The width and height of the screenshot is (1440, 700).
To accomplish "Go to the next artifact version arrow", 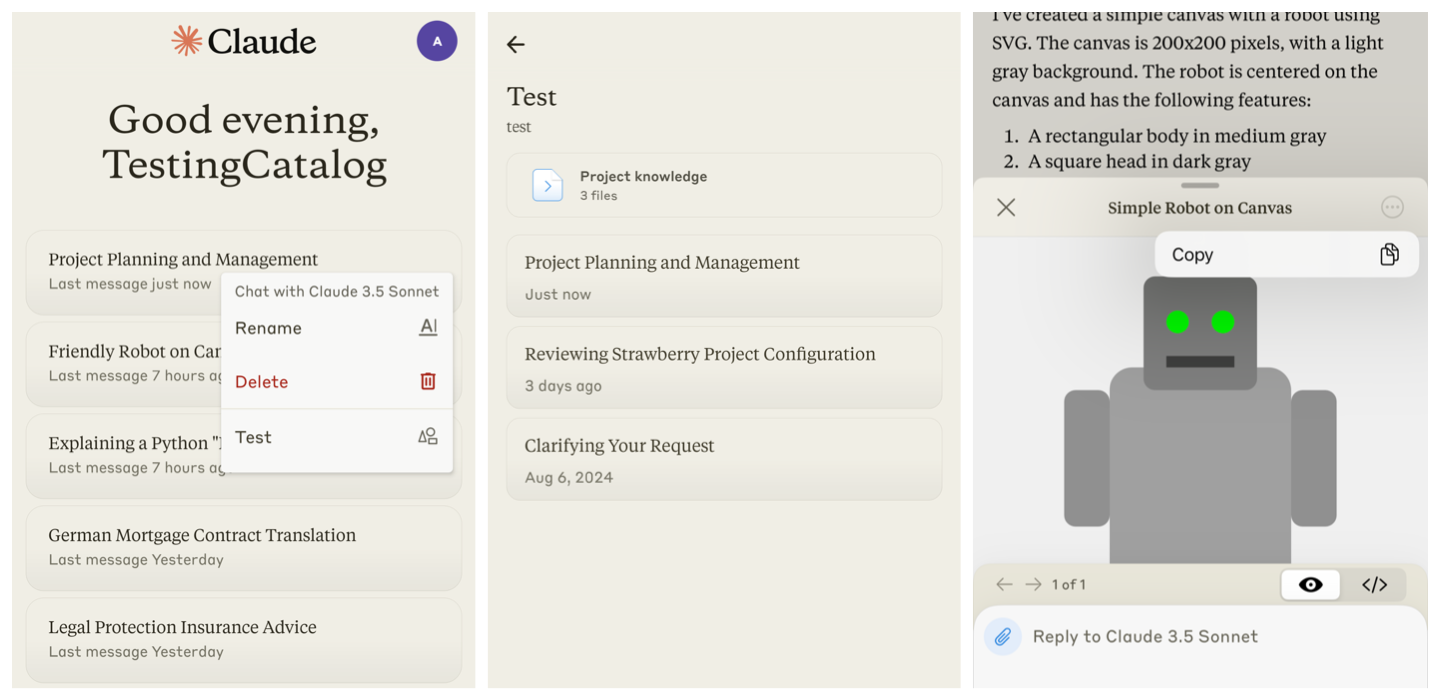I will 1033,584.
